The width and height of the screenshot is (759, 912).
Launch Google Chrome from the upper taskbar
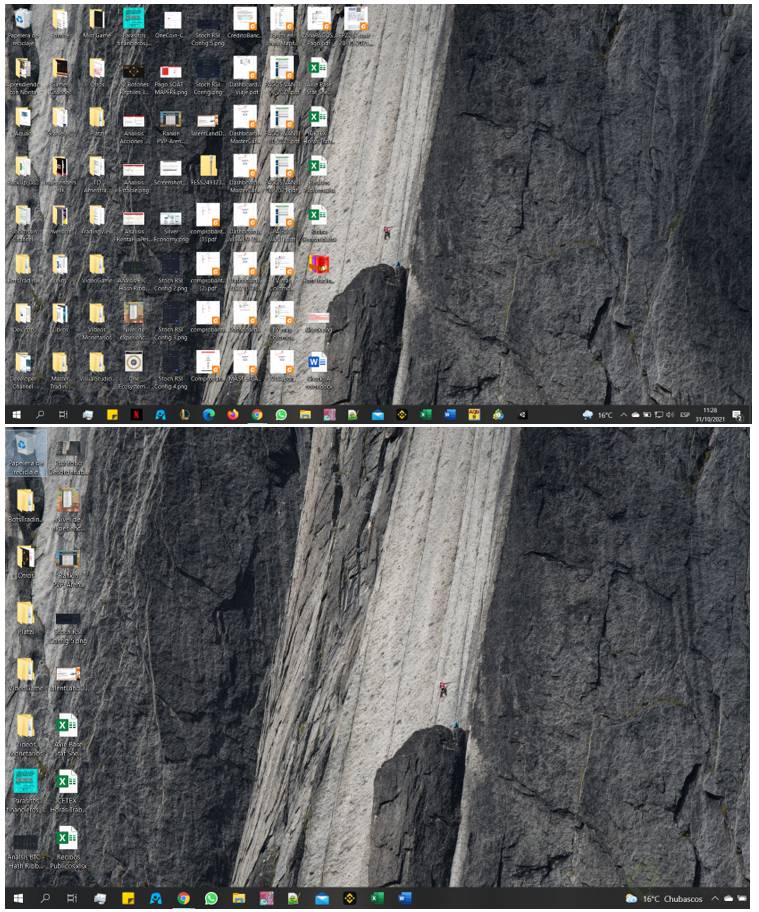click(257, 415)
